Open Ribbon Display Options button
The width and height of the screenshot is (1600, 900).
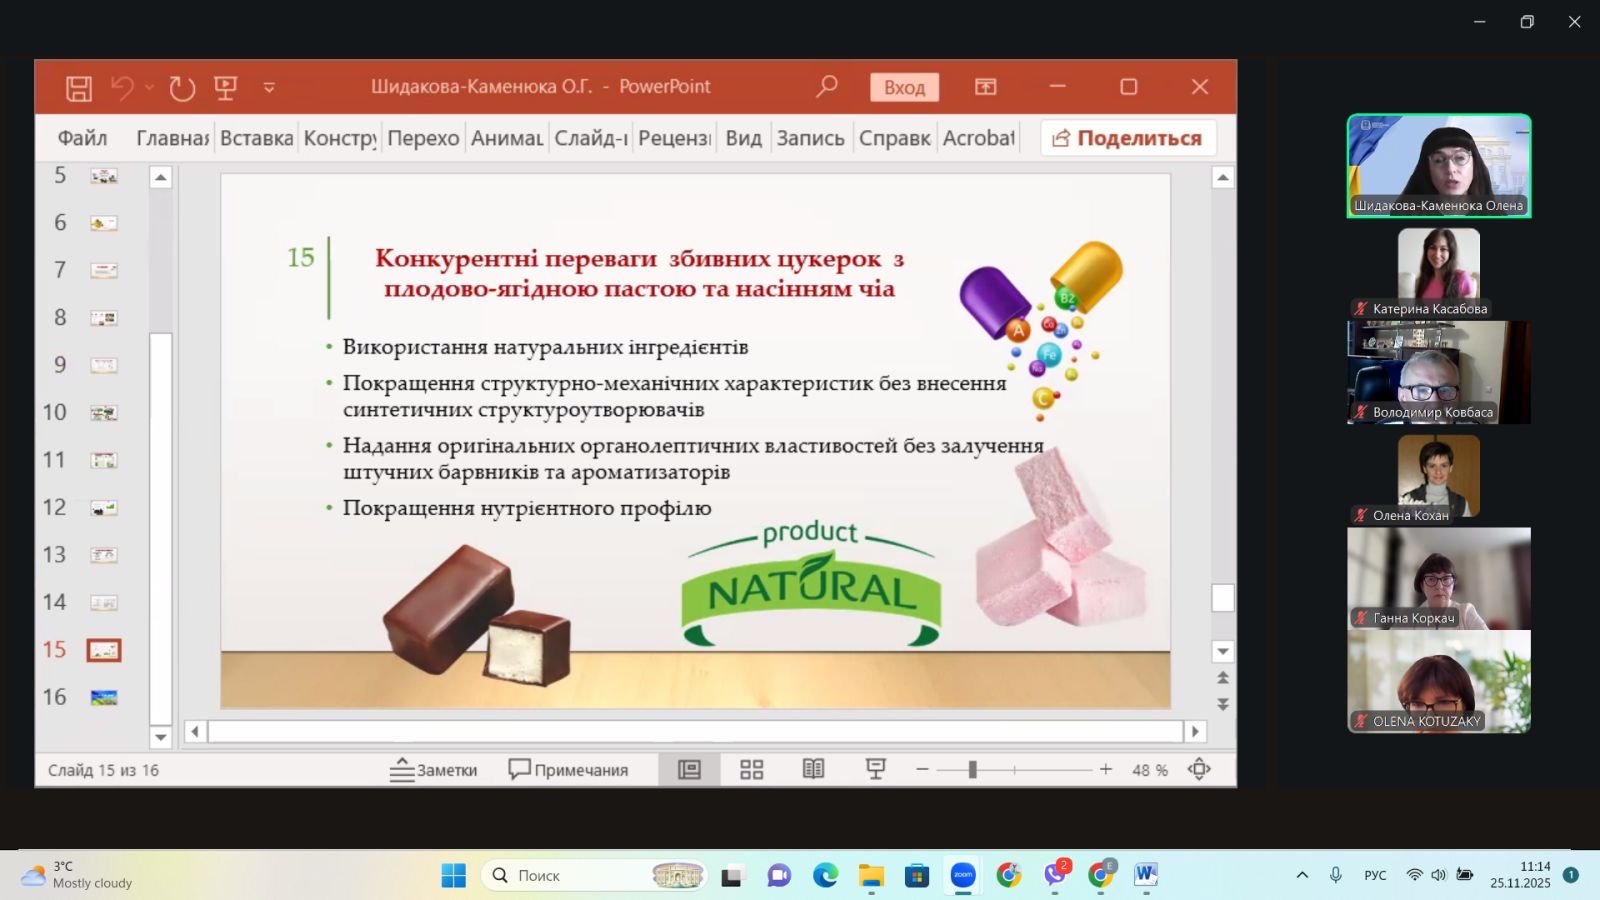pyautogui.click(x=986, y=87)
